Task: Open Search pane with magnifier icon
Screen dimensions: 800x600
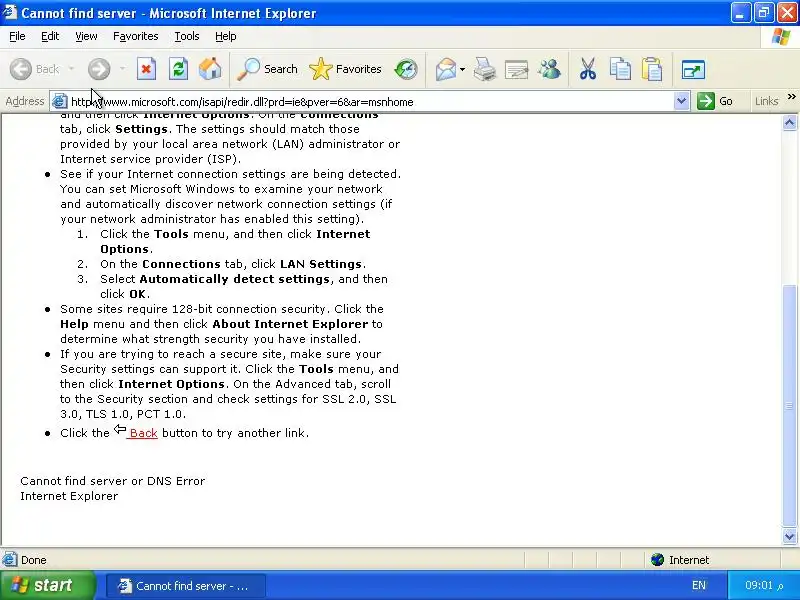Action: click(248, 69)
